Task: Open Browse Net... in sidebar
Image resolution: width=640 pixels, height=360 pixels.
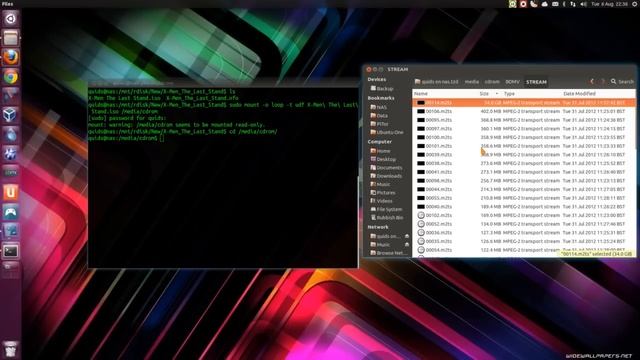Action: 388,253
